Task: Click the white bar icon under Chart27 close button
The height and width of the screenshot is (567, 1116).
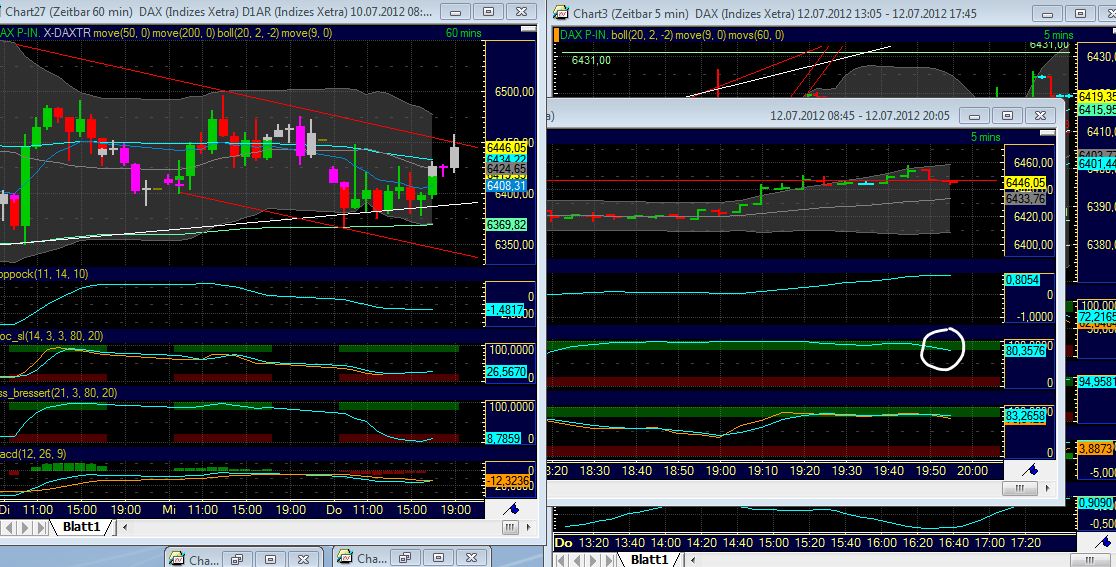Action: [528, 29]
